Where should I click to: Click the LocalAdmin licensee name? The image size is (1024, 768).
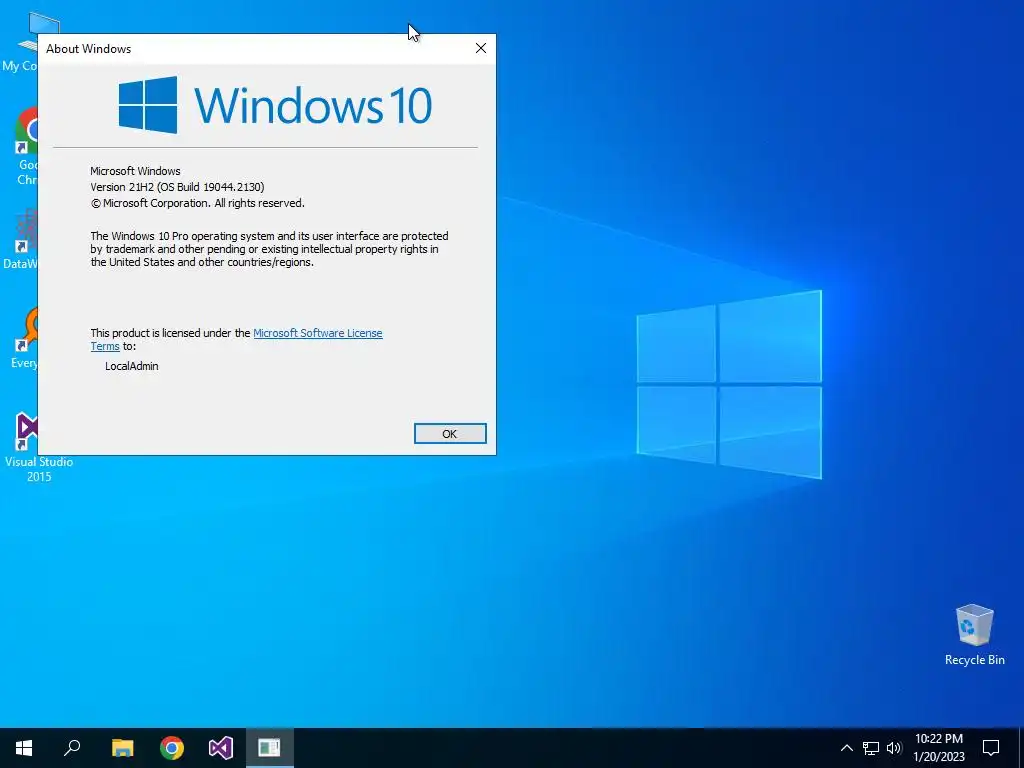tap(131, 366)
